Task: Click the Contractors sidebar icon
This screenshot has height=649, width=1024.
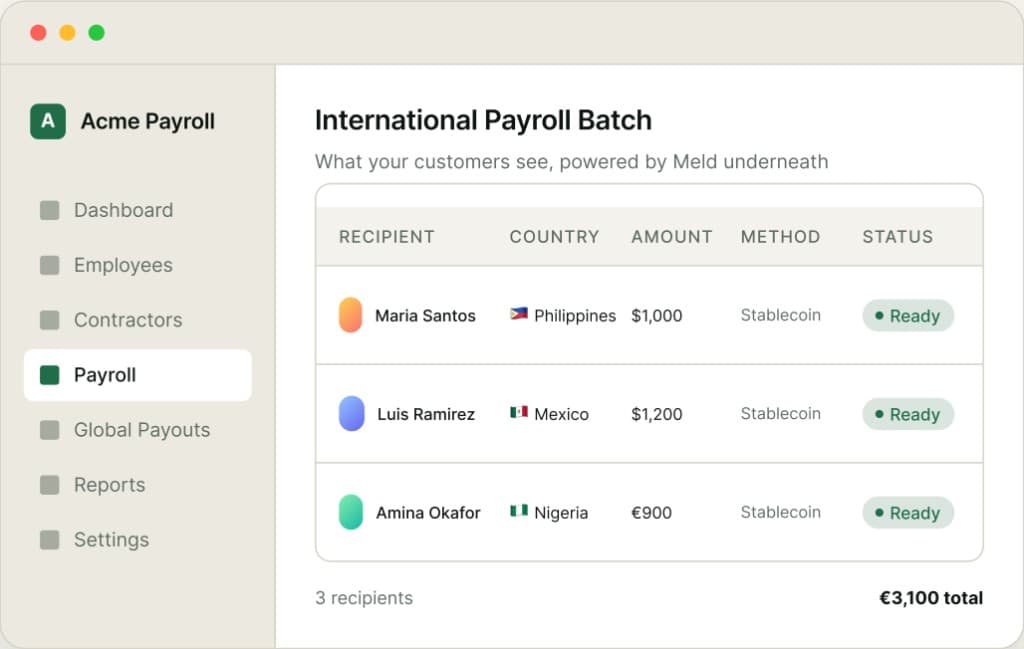Action: coord(50,320)
